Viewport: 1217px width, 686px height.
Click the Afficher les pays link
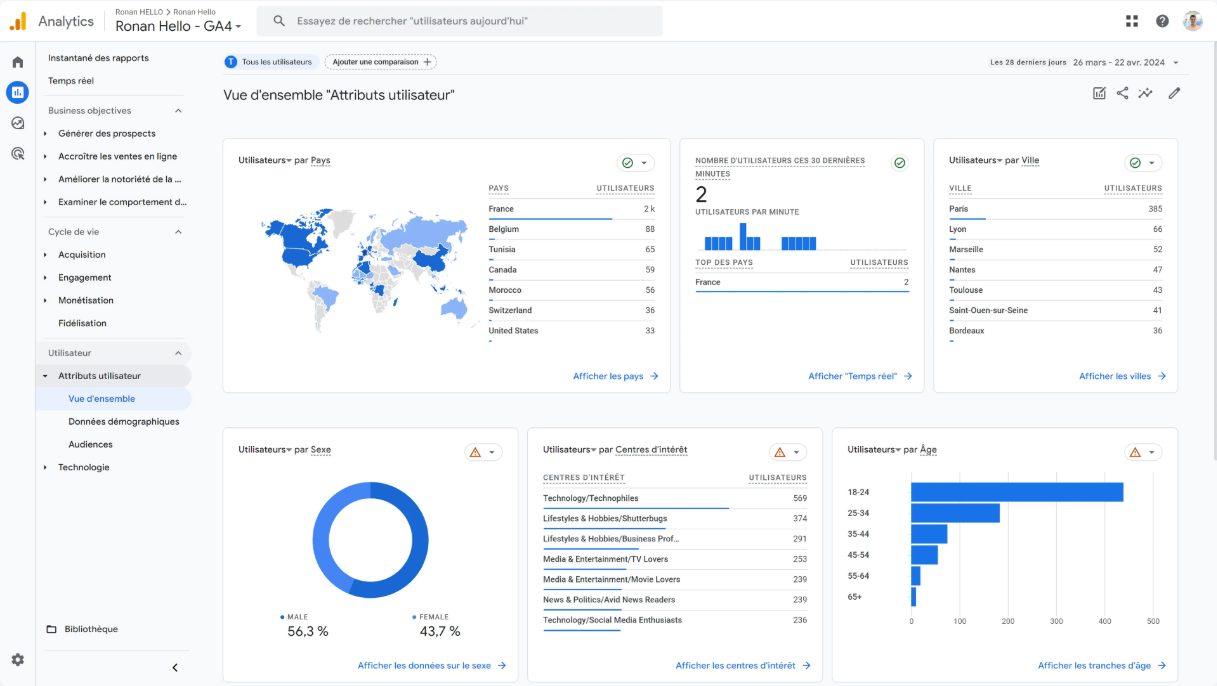[x=615, y=376]
